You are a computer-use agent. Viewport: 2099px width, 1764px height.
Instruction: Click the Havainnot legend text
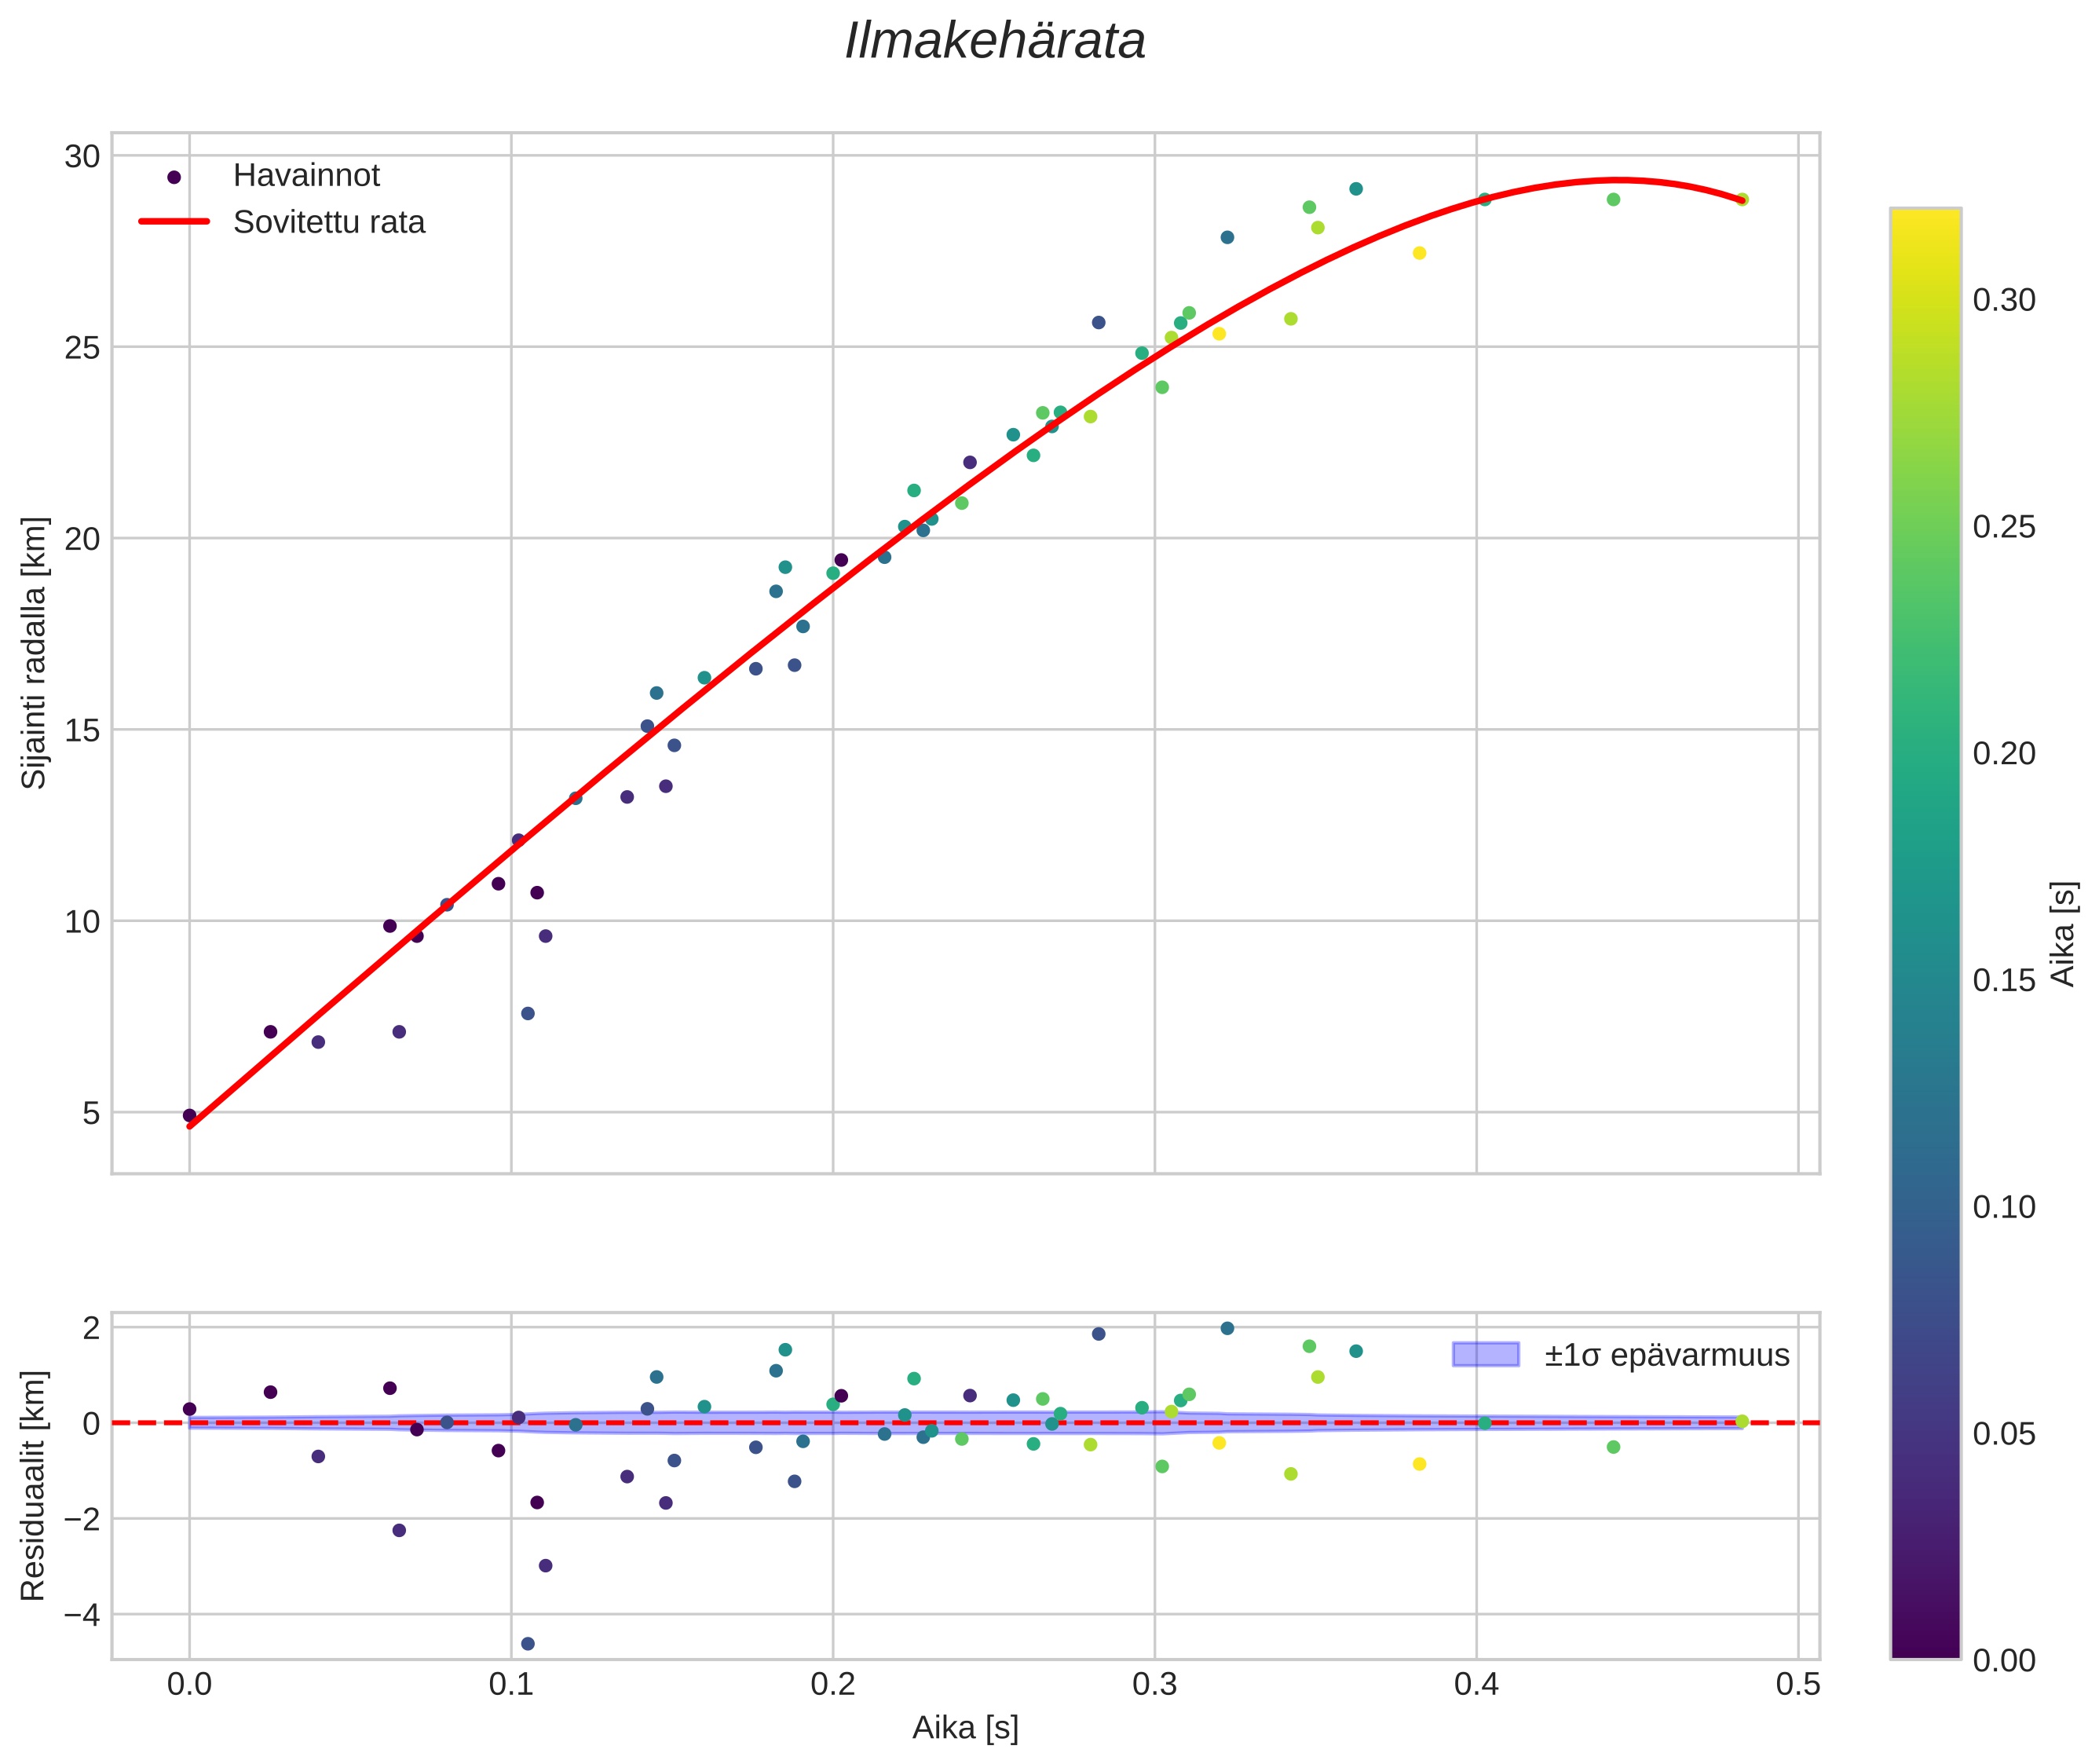(306, 176)
